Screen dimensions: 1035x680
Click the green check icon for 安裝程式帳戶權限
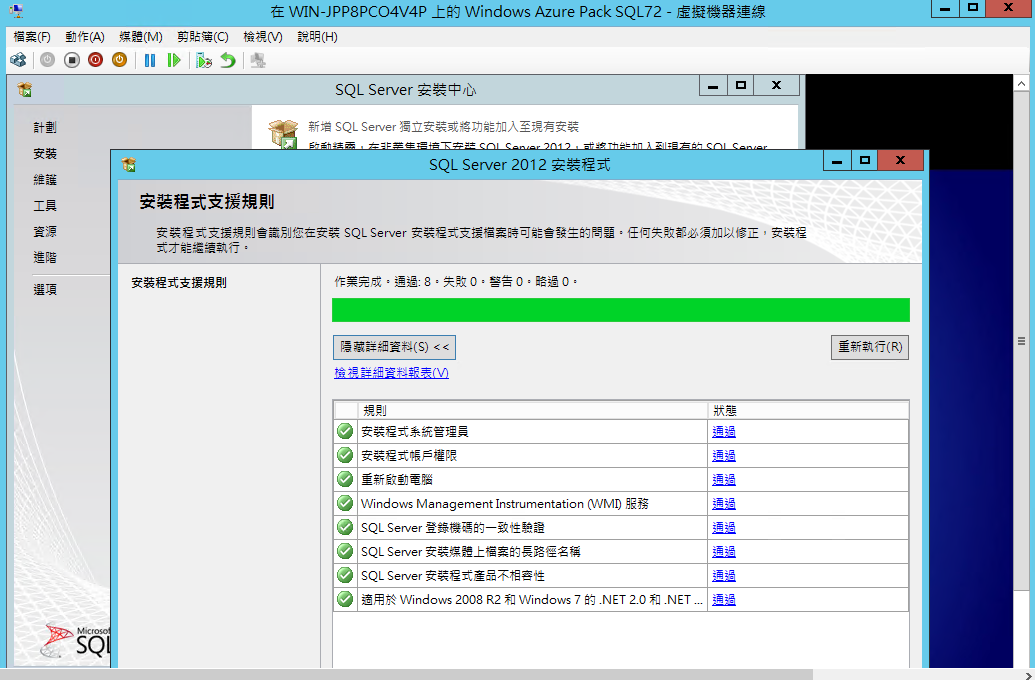345,456
